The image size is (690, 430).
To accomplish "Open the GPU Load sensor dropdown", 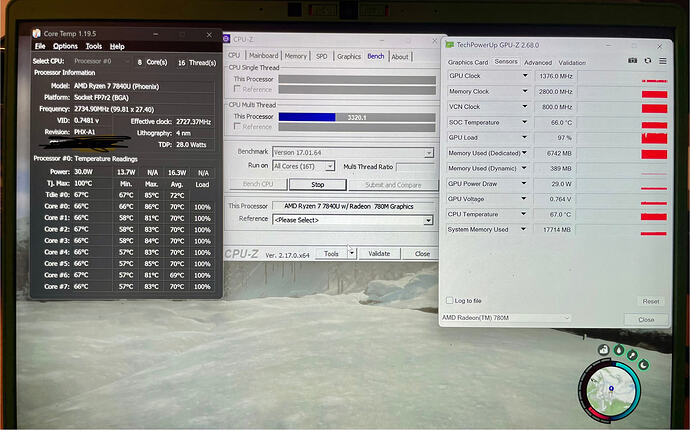I will pyautogui.click(x=525, y=137).
